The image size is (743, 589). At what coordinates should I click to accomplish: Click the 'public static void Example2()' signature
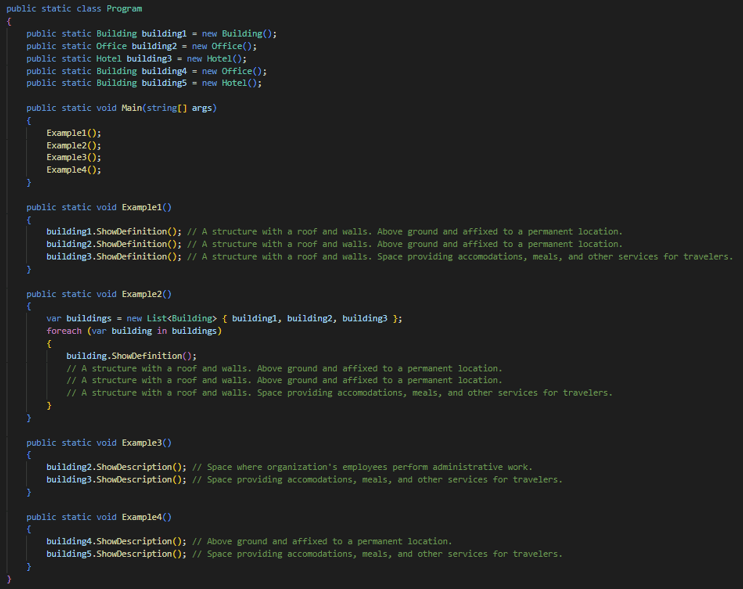click(x=99, y=294)
